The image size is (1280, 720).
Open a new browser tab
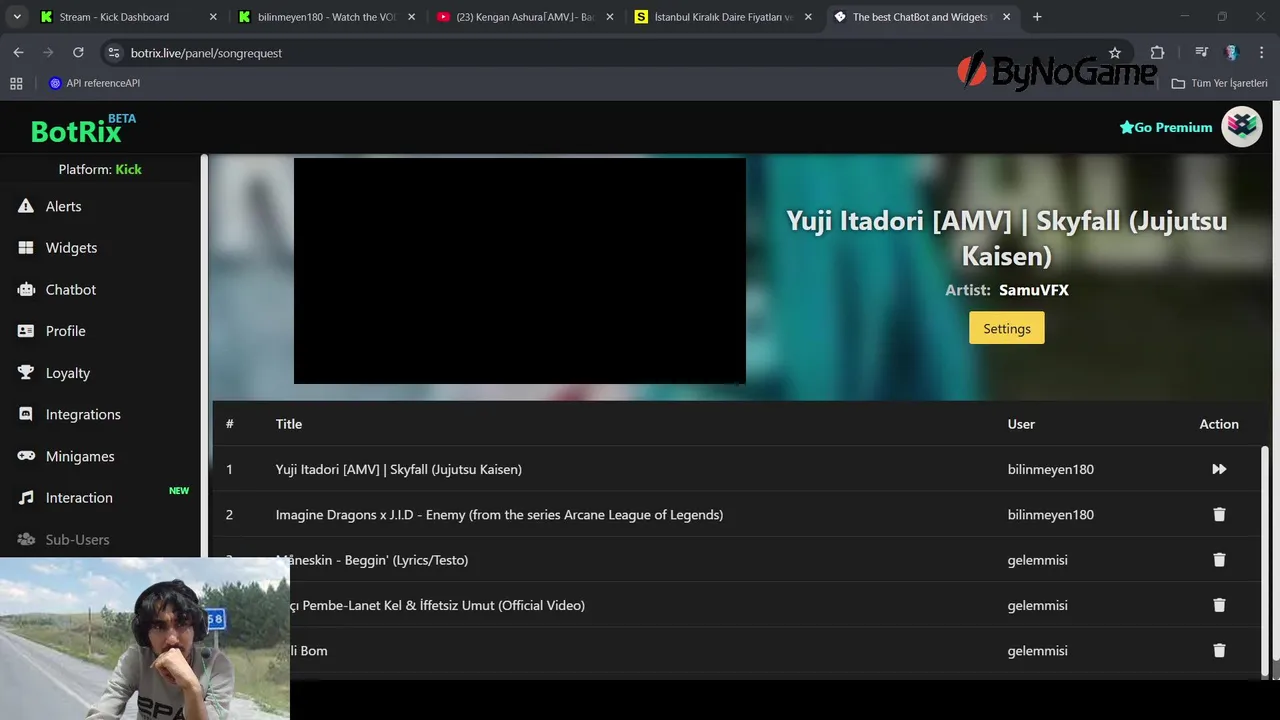(x=1037, y=17)
